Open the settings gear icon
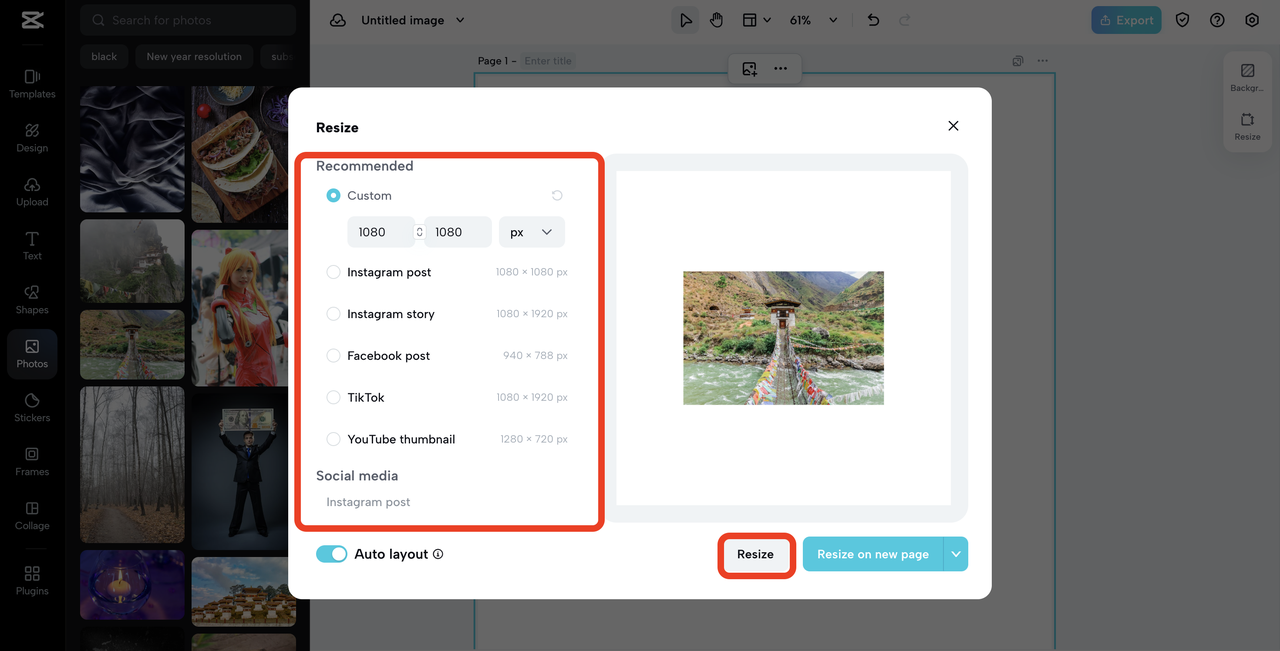The image size is (1280, 651). [x=1252, y=20]
